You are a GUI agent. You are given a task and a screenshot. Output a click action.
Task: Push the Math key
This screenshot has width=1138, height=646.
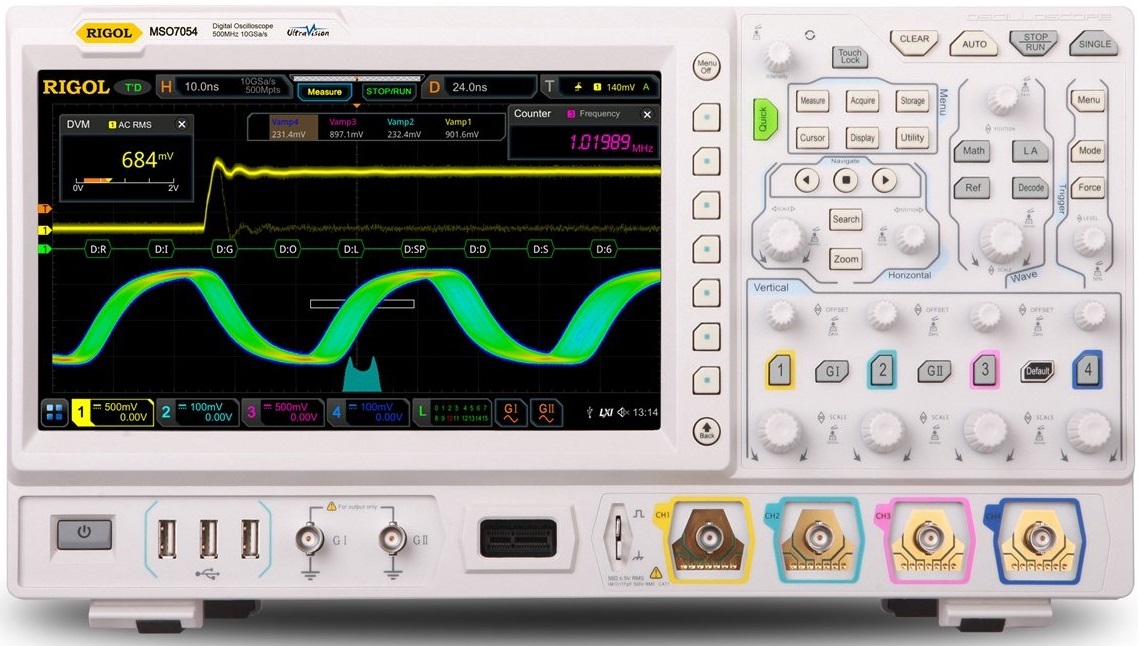point(973,151)
